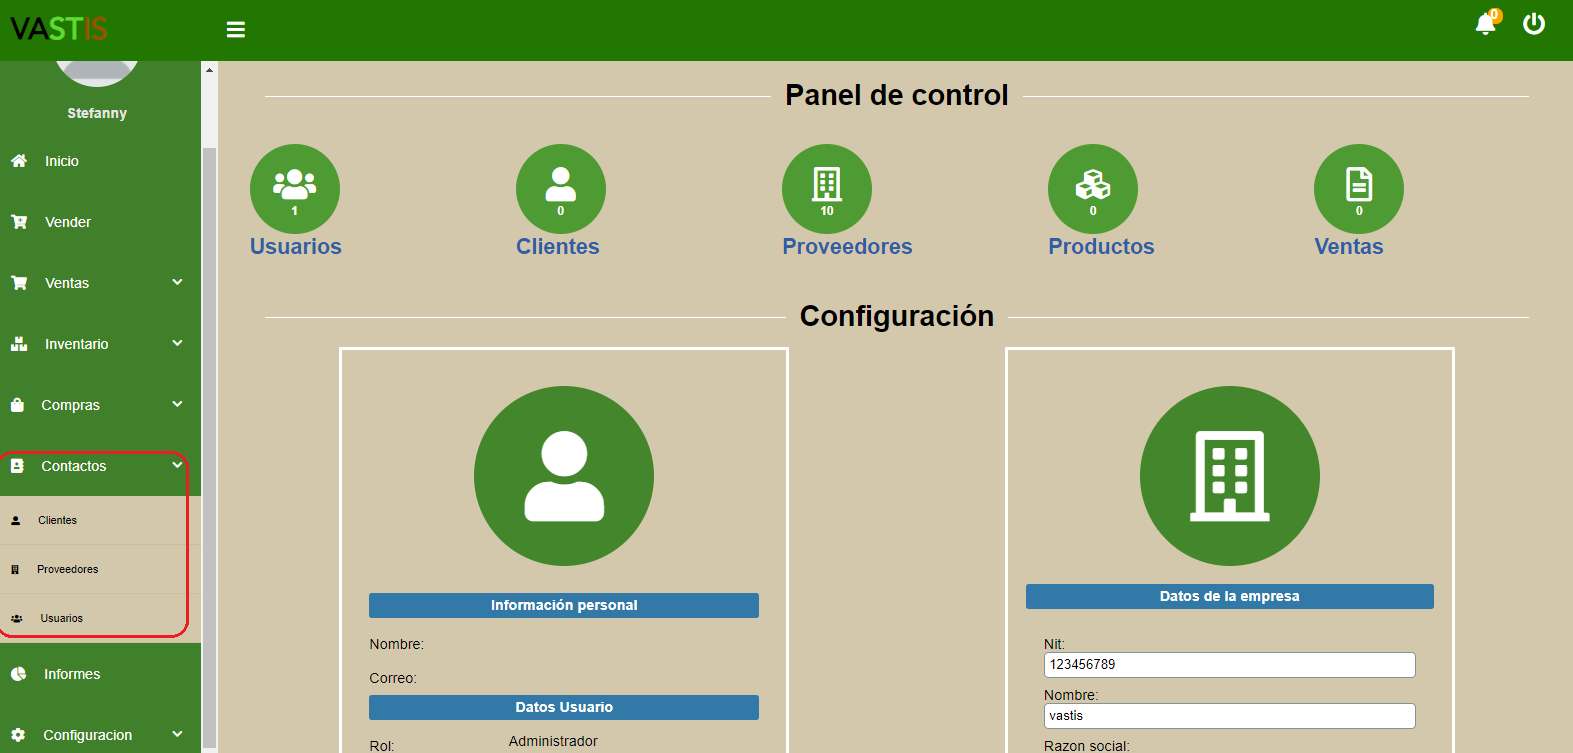Viewport: 1573px width, 753px height.
Task: Click the Inicio home icon
Action: 18,161
